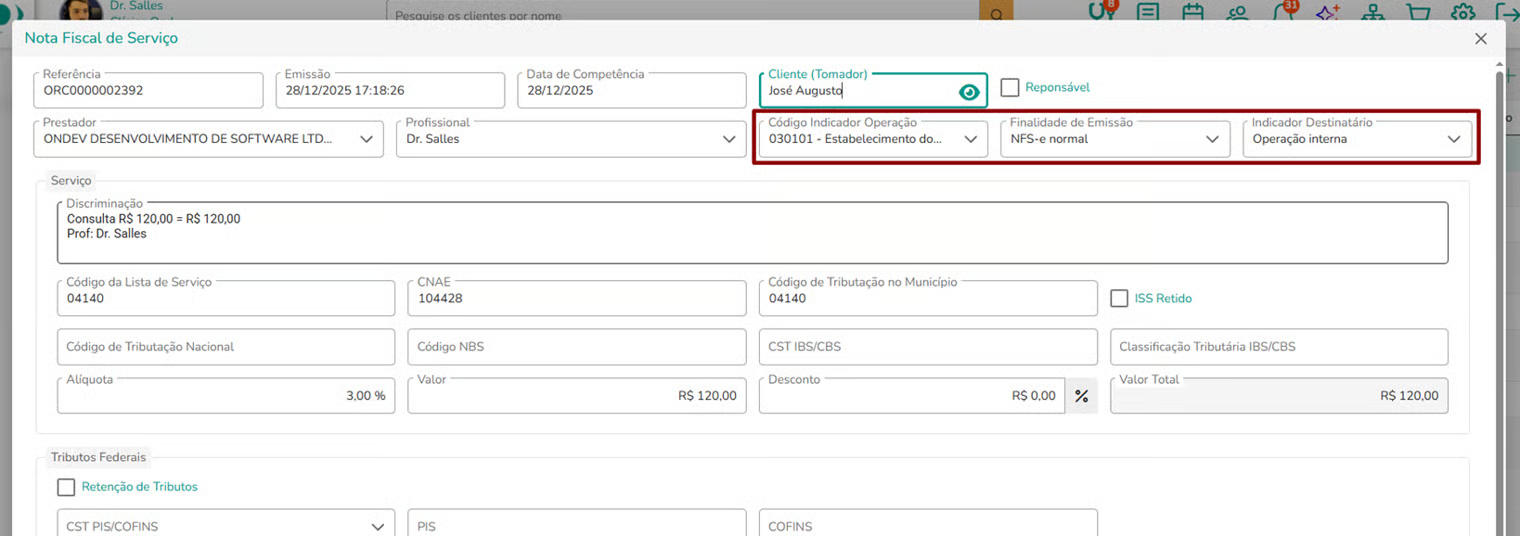
Task: Click the percent icon beside Desconto
Action: click(1081, 396)
